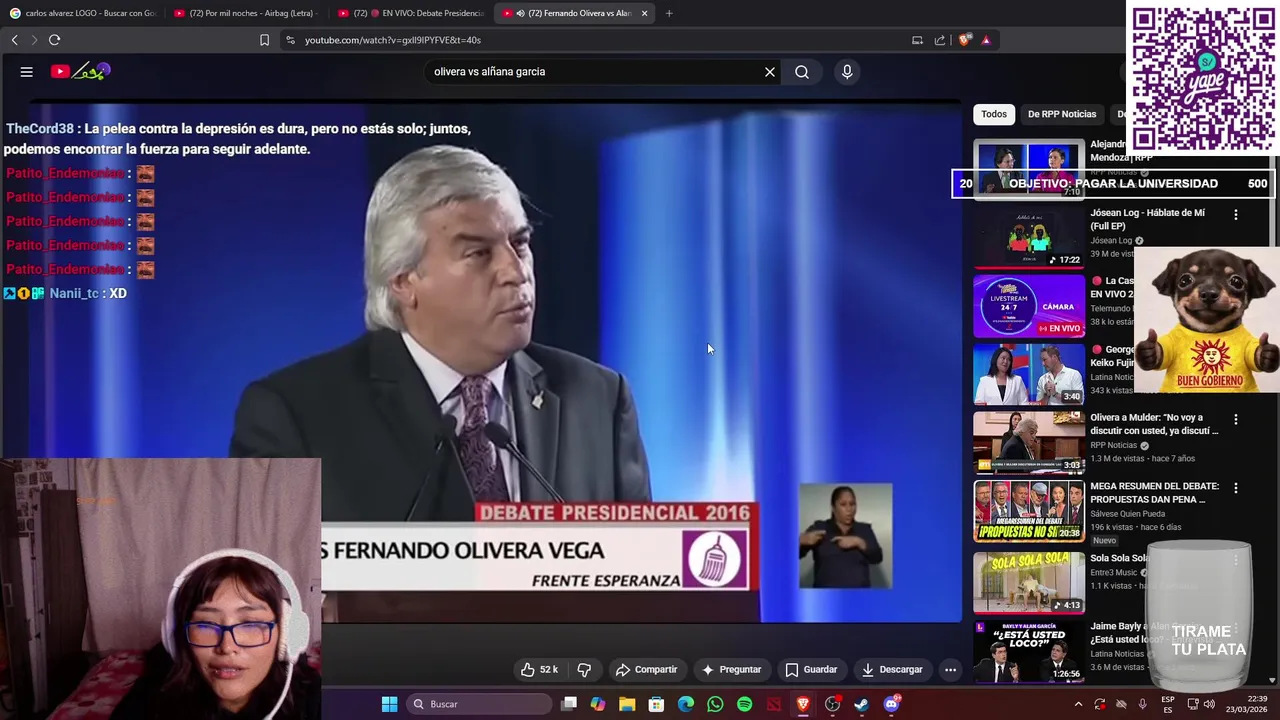The image size is (1280, 720).
Task: Open the Brave Shields lion icon
Action: [964, 40]
